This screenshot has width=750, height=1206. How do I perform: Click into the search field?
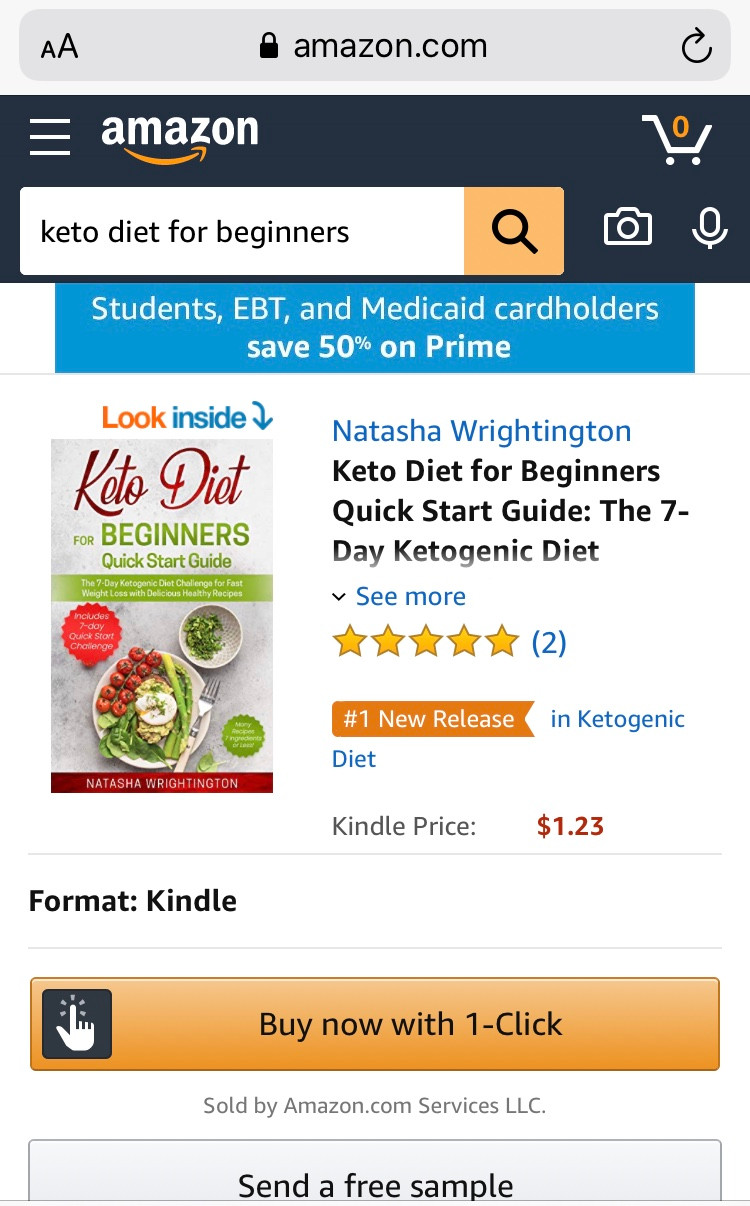click(x=242, y=231)
